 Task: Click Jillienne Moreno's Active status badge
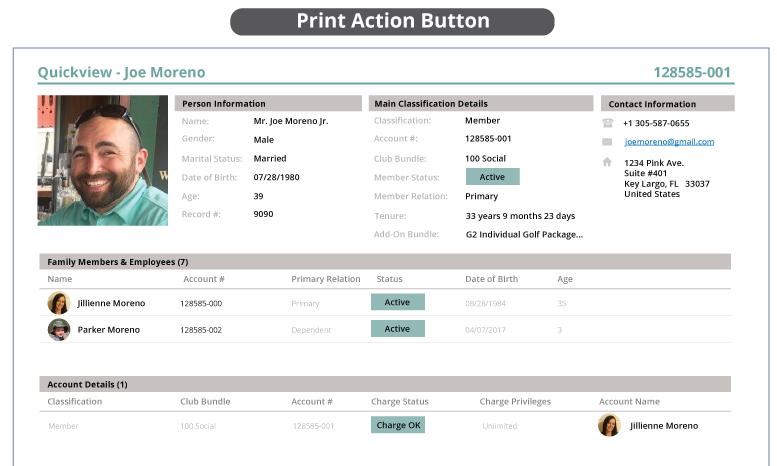coord(397,302)
